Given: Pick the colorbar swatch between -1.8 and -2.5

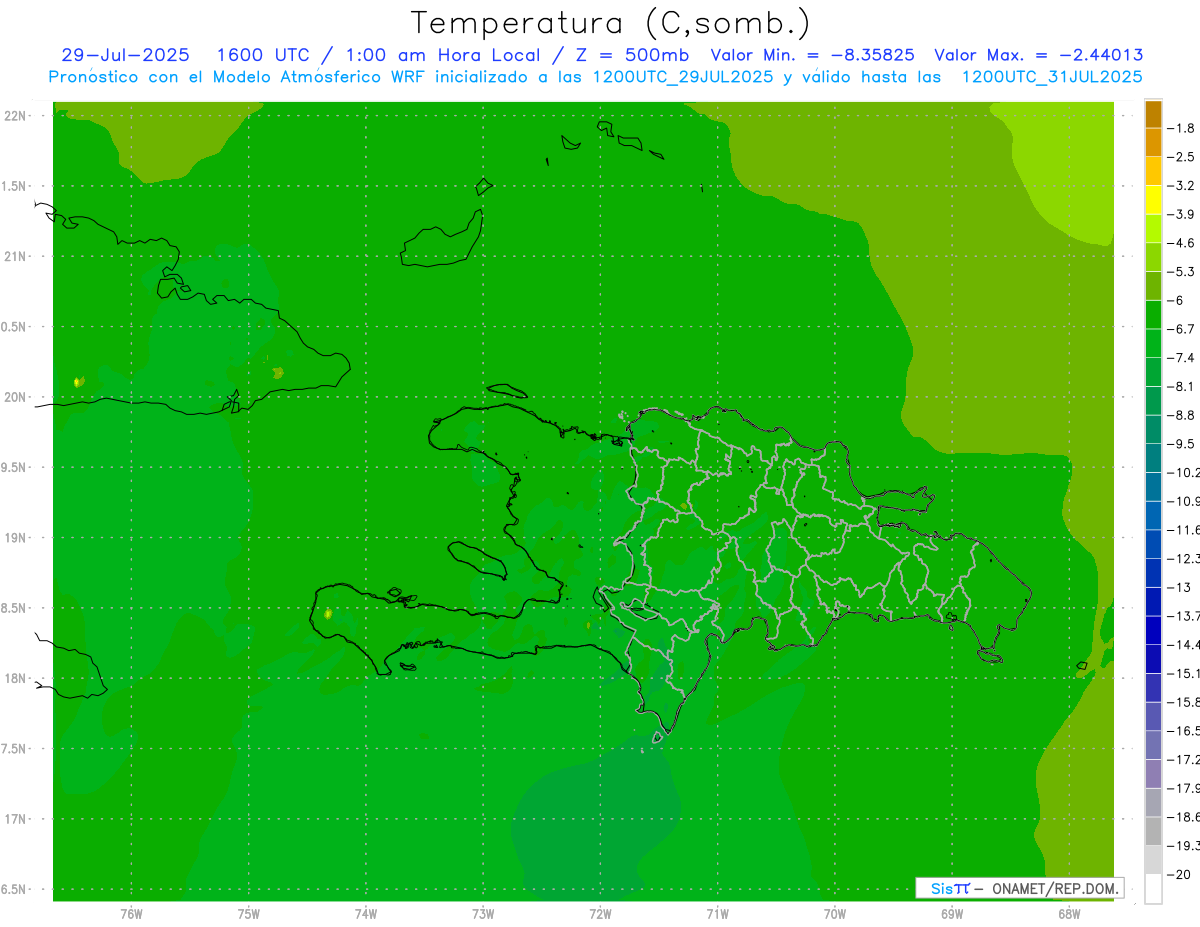Looking at the screenshot, I should tap(1153, 142).
